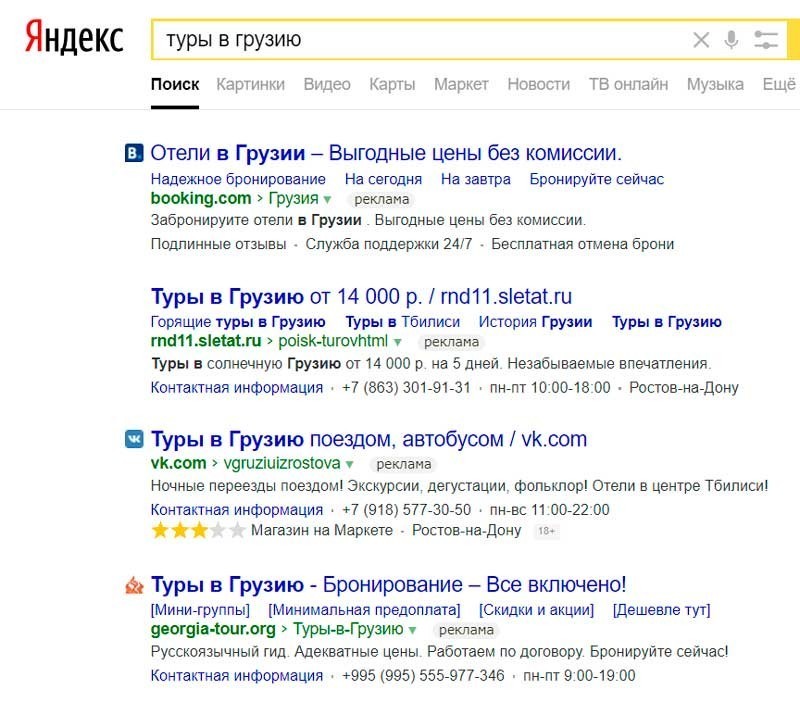Click phone number +7 (863) 301-91-31
This screenshot has width=800, height=702.
pyautogui.click(x=406, y=388)
